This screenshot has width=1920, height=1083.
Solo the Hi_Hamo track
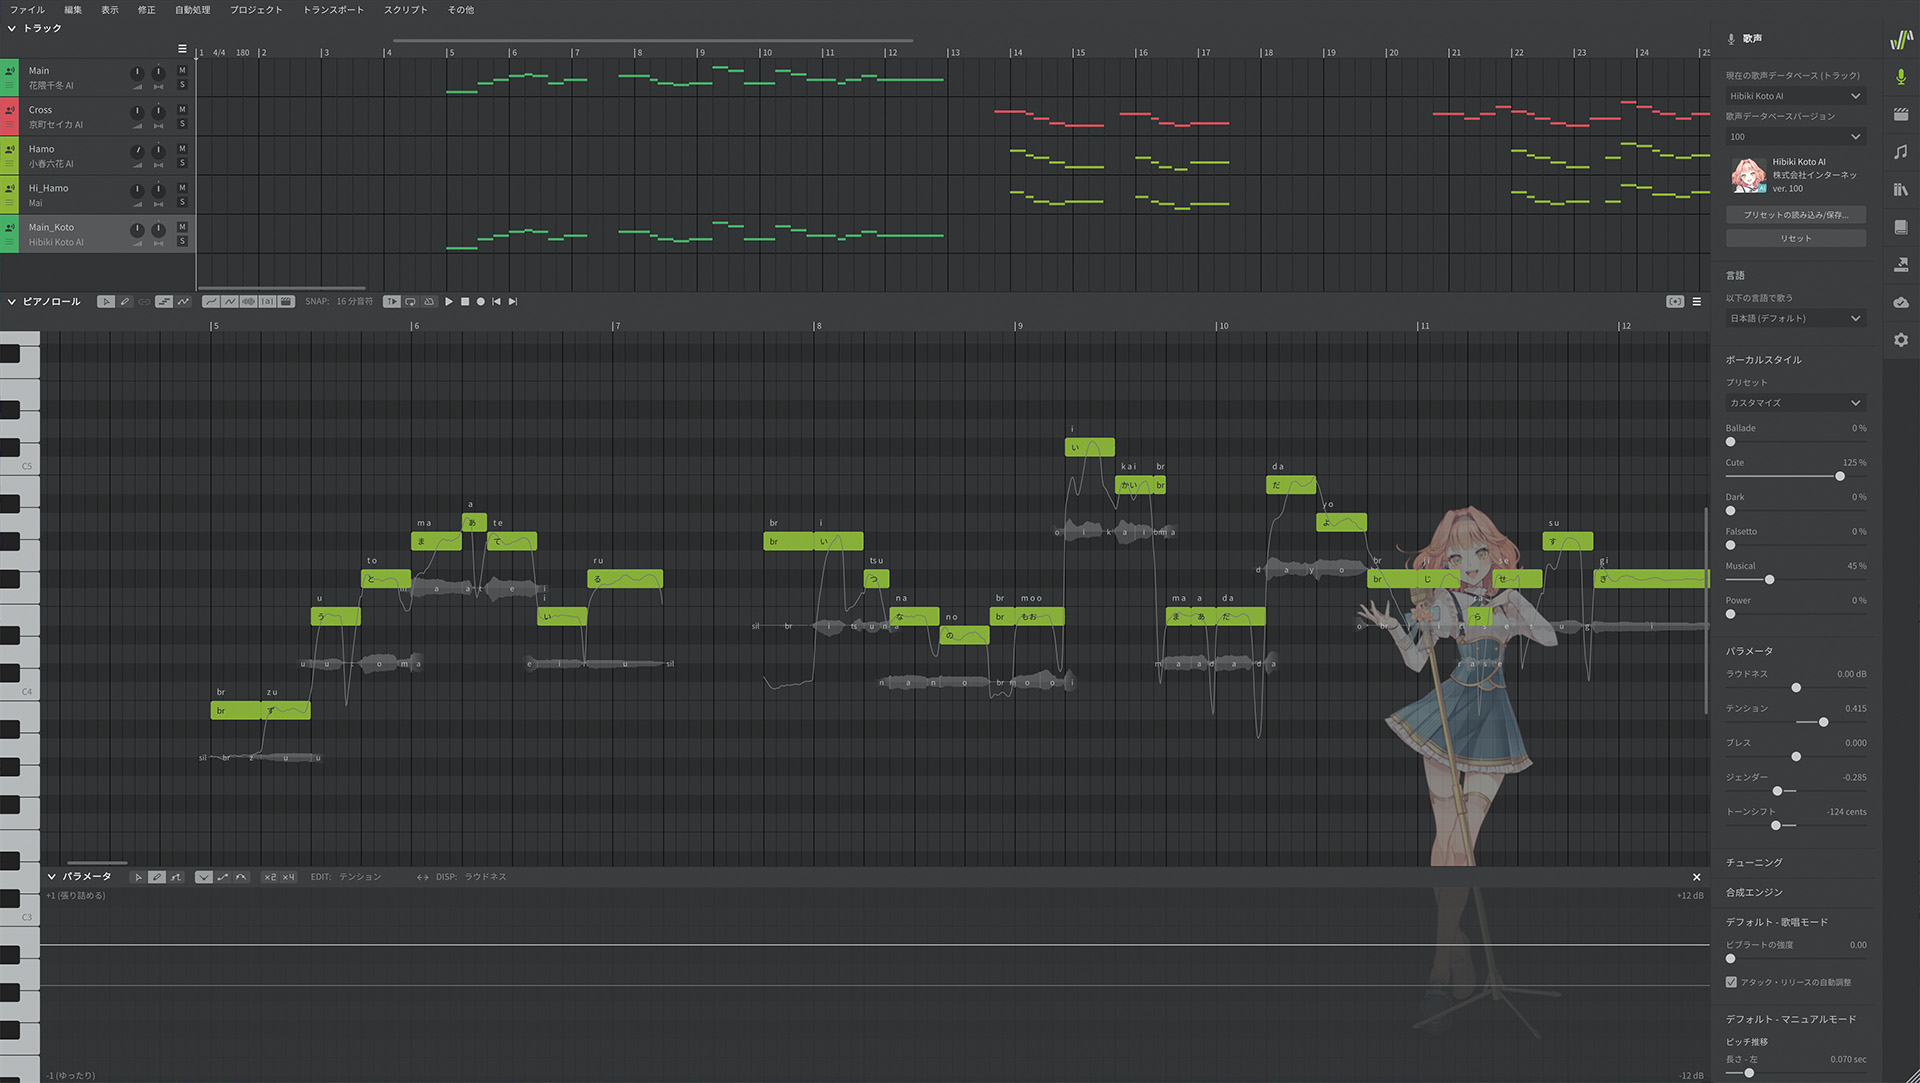(x=182, y=202)
